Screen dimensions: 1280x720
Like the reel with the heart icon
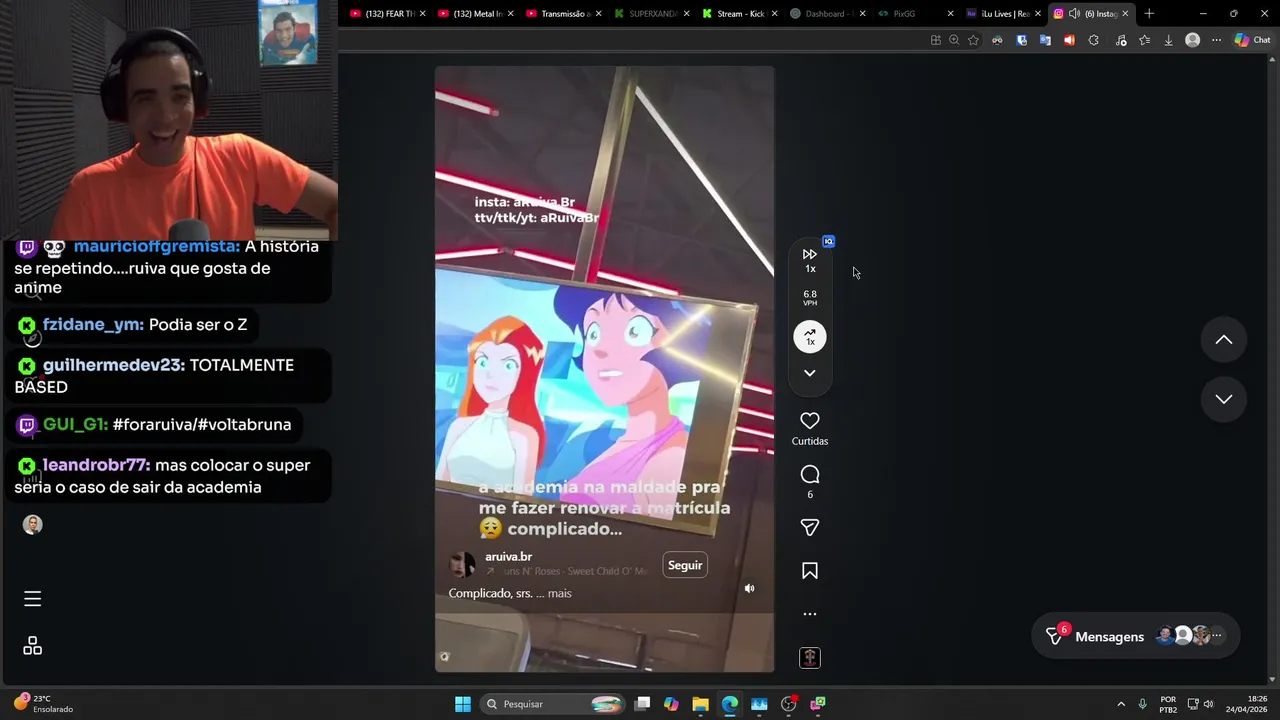click(810, 421)
